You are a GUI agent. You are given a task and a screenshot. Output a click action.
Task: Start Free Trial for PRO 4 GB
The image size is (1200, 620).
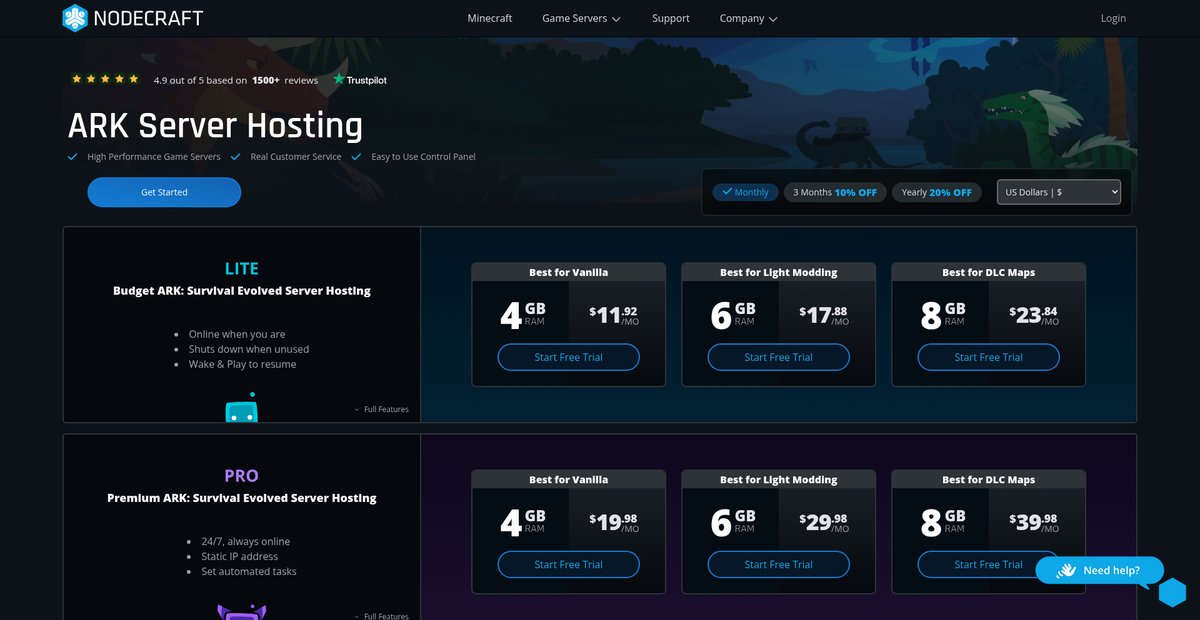click(568, 564)
